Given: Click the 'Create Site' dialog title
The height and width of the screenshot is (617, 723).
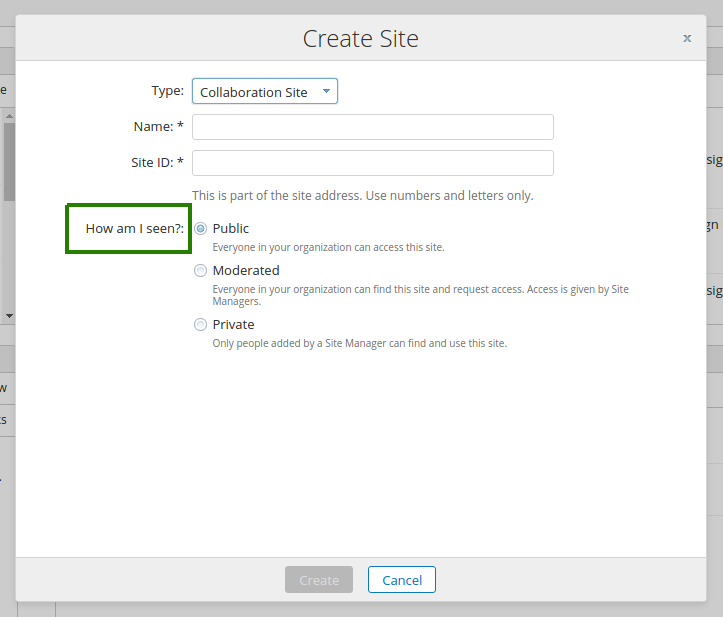Looking at the screenshot, I should (x=360, y=39).
